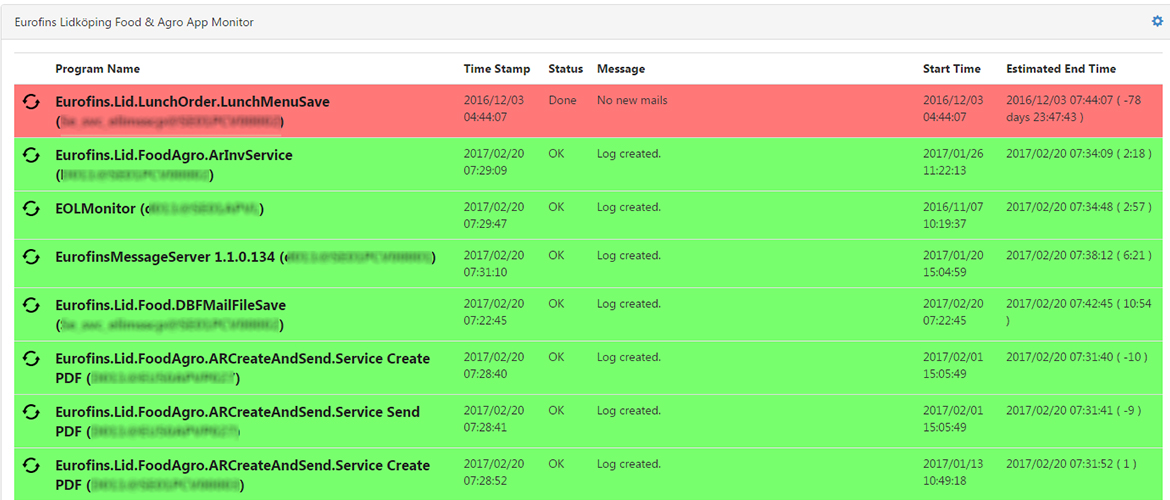Click the Start Time column header
This screenshot has height=500, width=1170.
tap(951, 69)
